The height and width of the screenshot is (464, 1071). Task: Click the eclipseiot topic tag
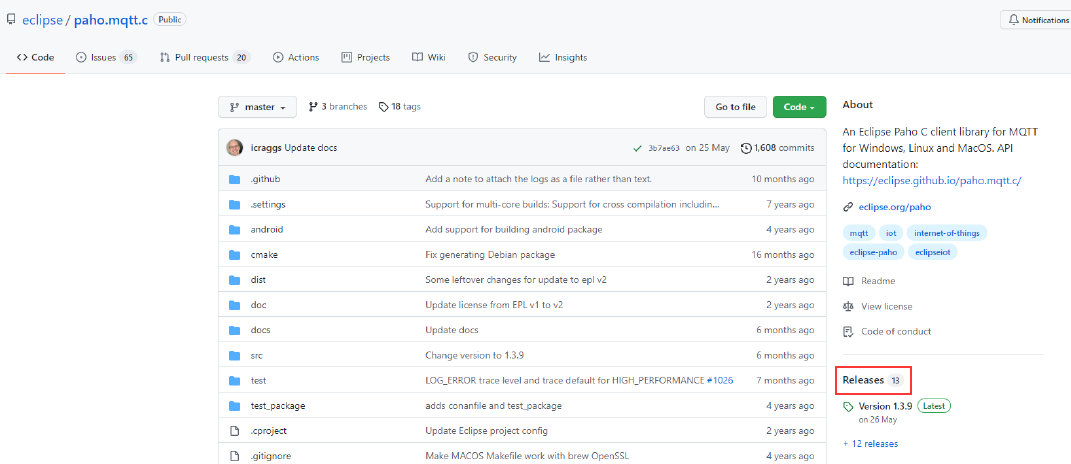[x=934, y=252]
